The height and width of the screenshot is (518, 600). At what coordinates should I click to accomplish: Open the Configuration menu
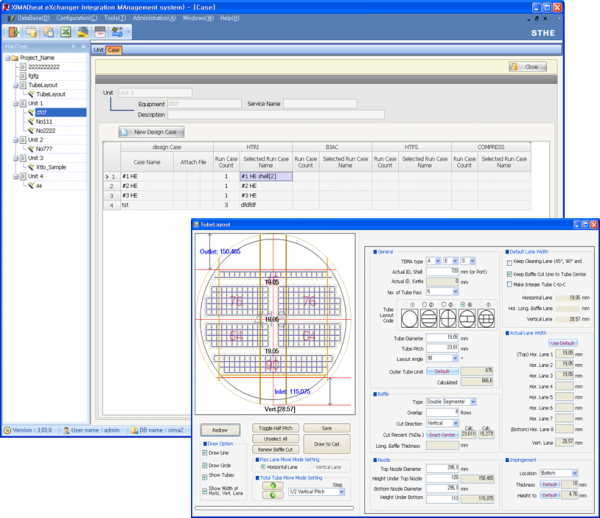point(77,18)
